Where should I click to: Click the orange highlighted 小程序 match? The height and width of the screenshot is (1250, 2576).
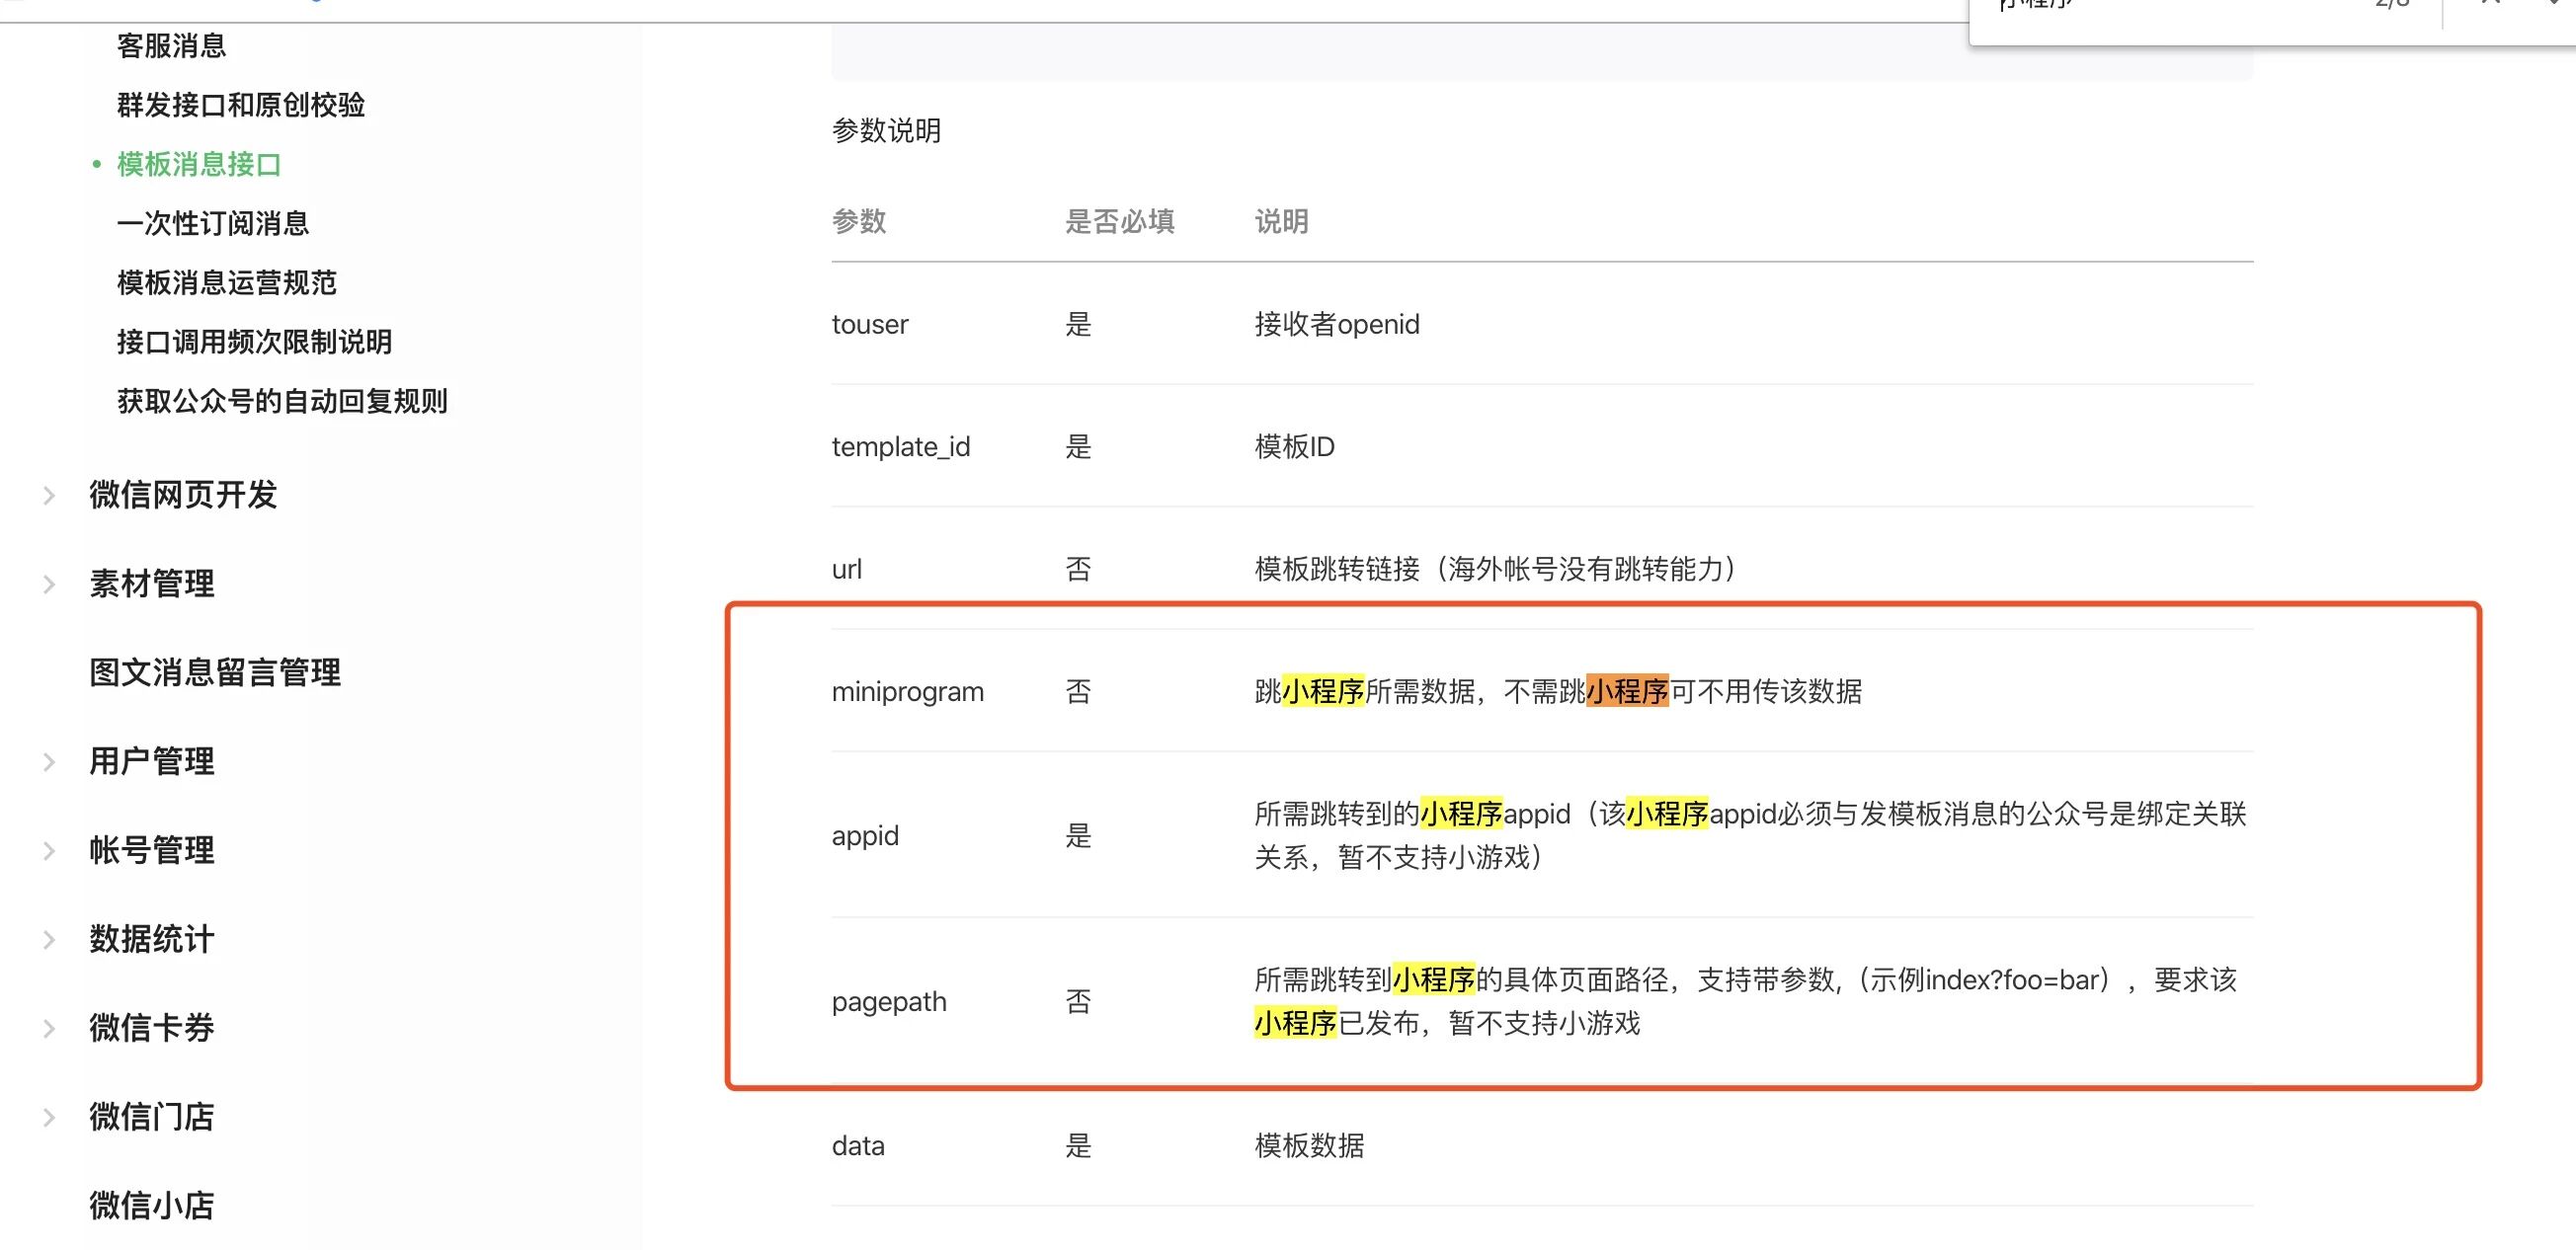[x=1626, y=692]
